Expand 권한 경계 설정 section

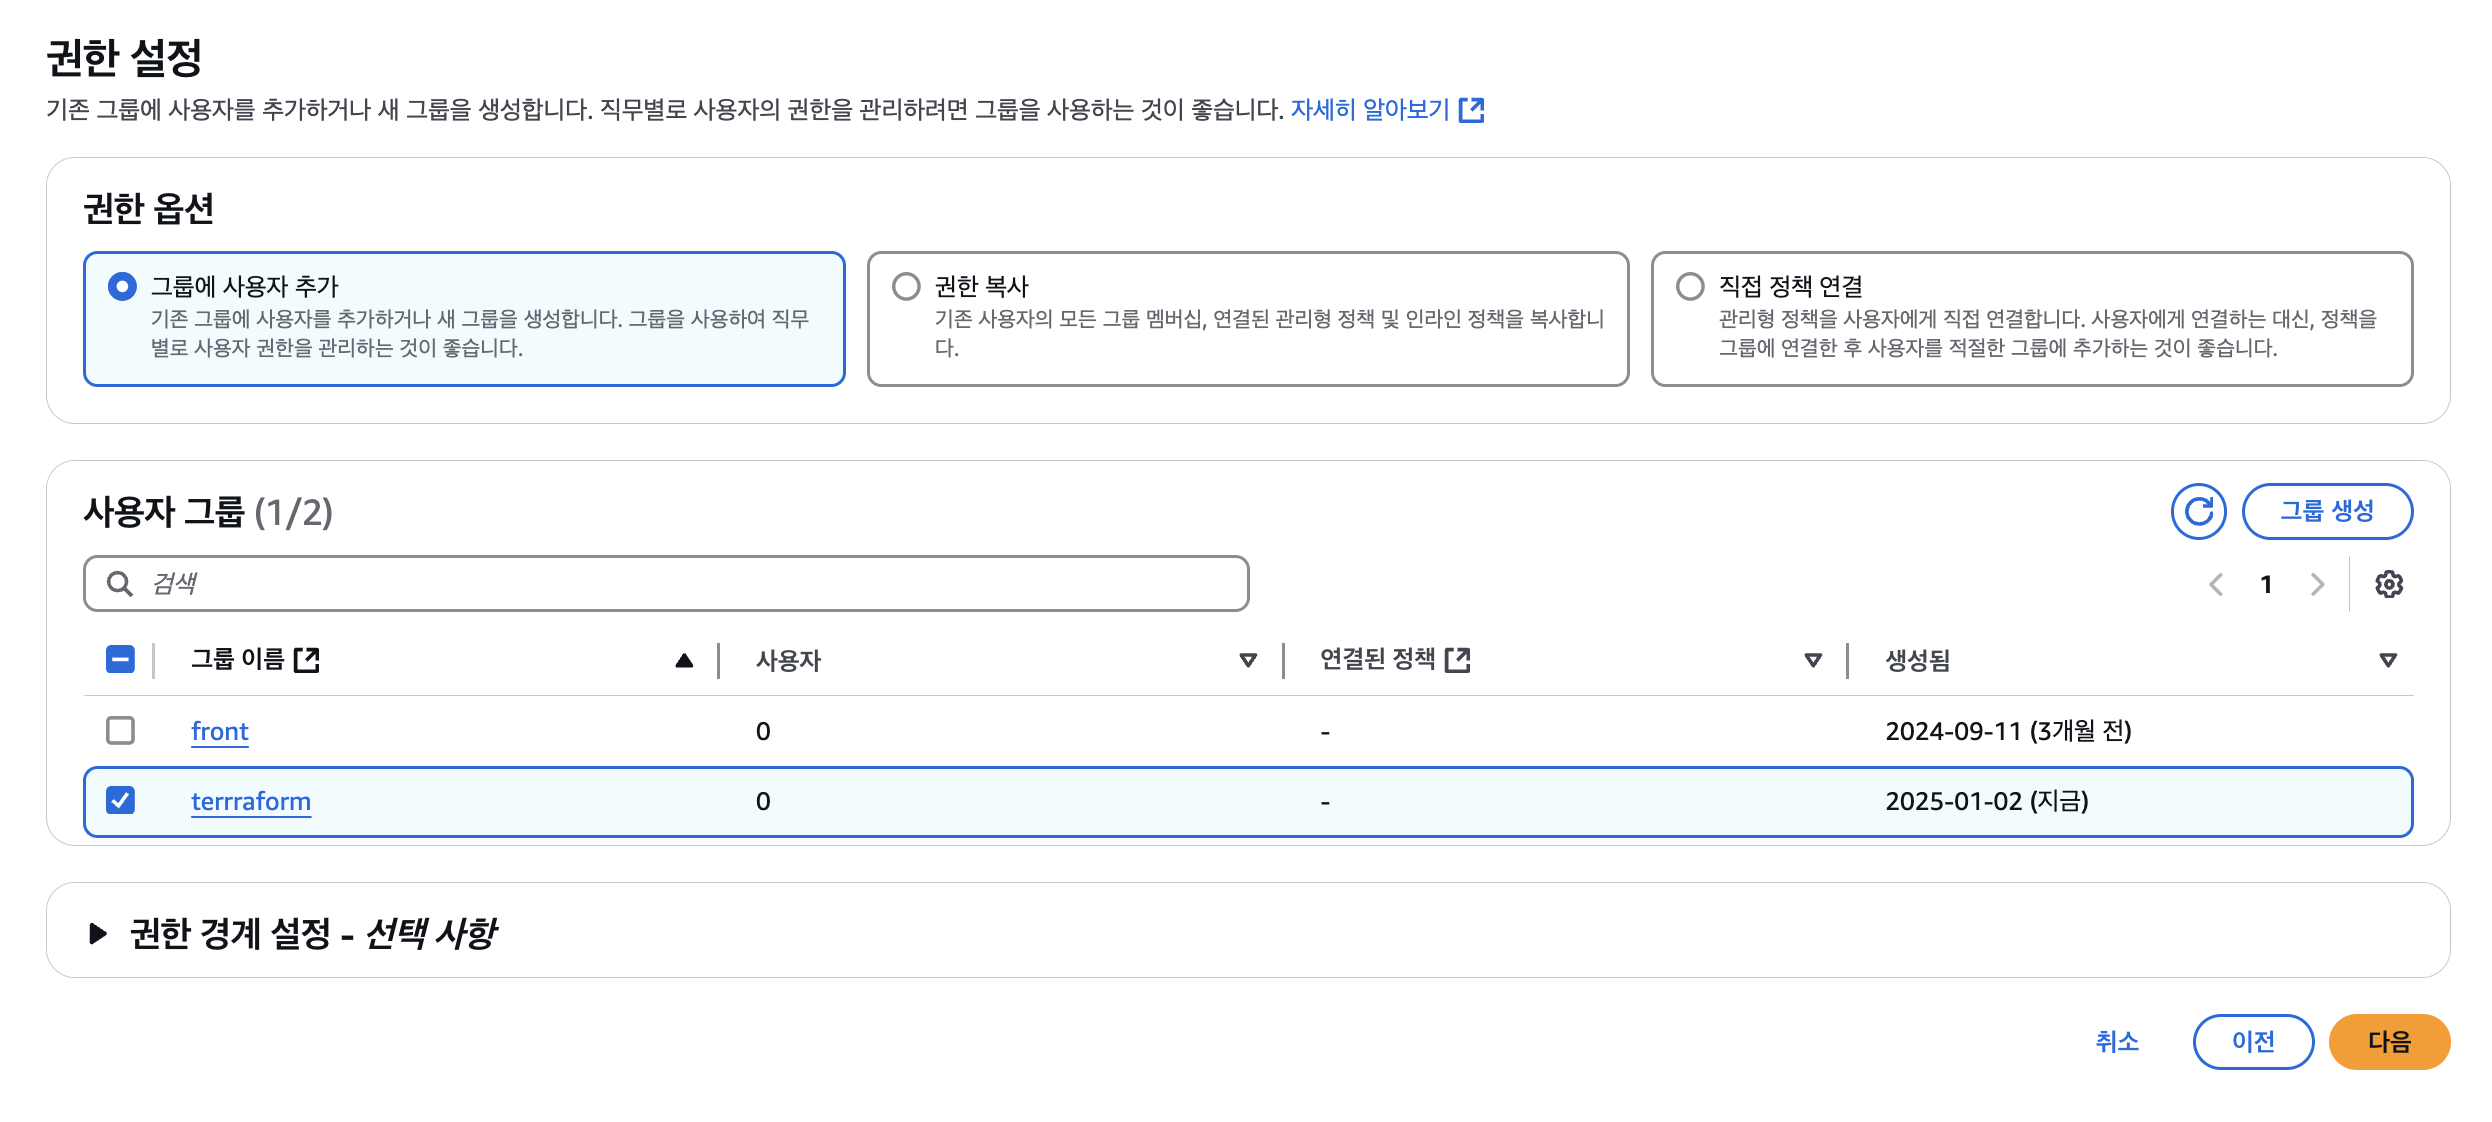click(x=98, y=934)
